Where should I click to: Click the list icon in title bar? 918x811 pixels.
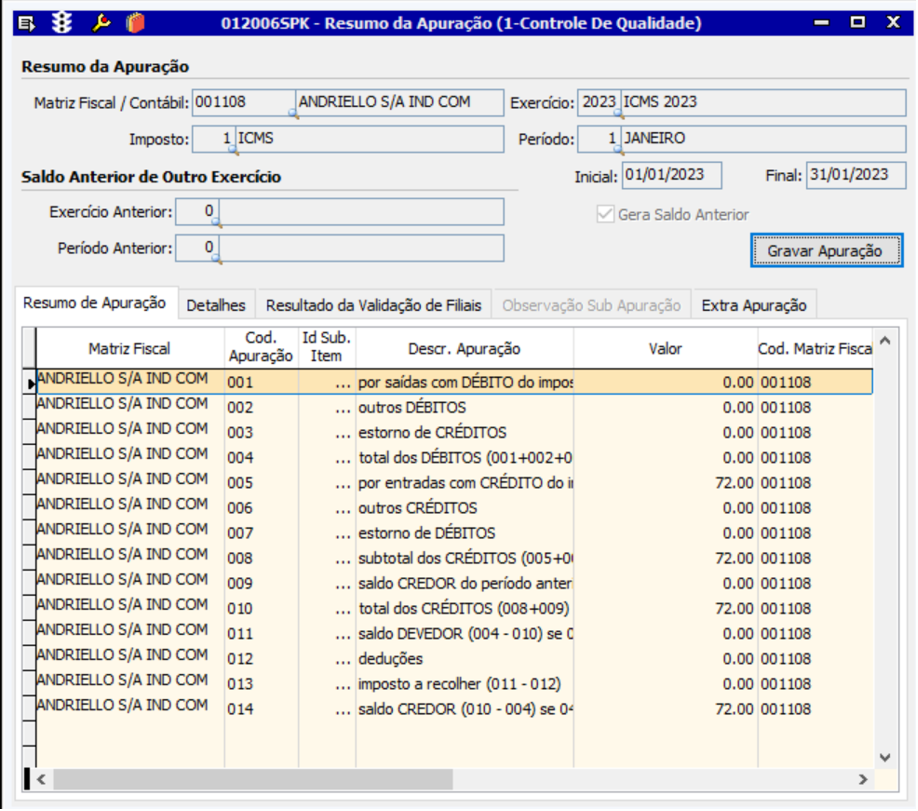27,23
